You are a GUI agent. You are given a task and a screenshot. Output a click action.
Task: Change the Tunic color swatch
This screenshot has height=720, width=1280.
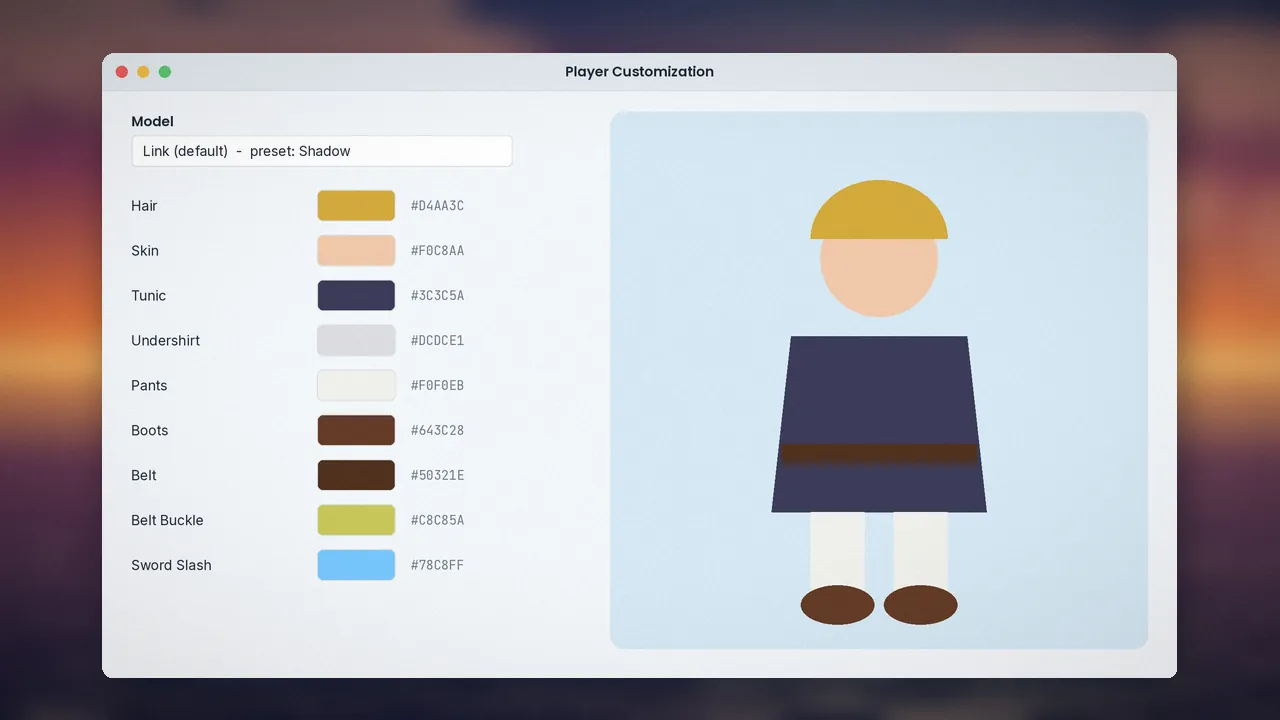(x=356, y=296)
